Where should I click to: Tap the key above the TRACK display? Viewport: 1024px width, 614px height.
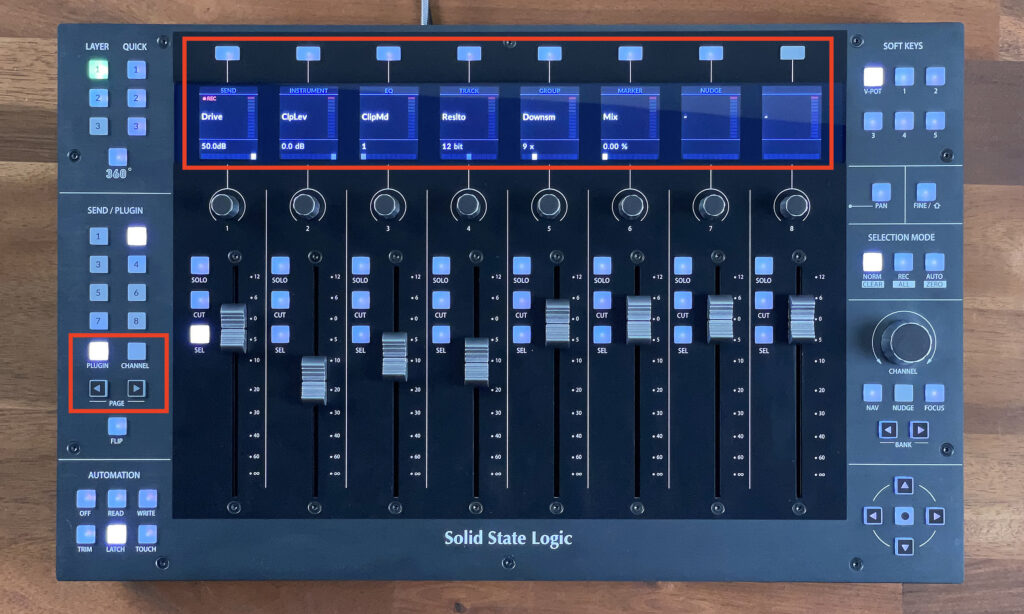469,53
